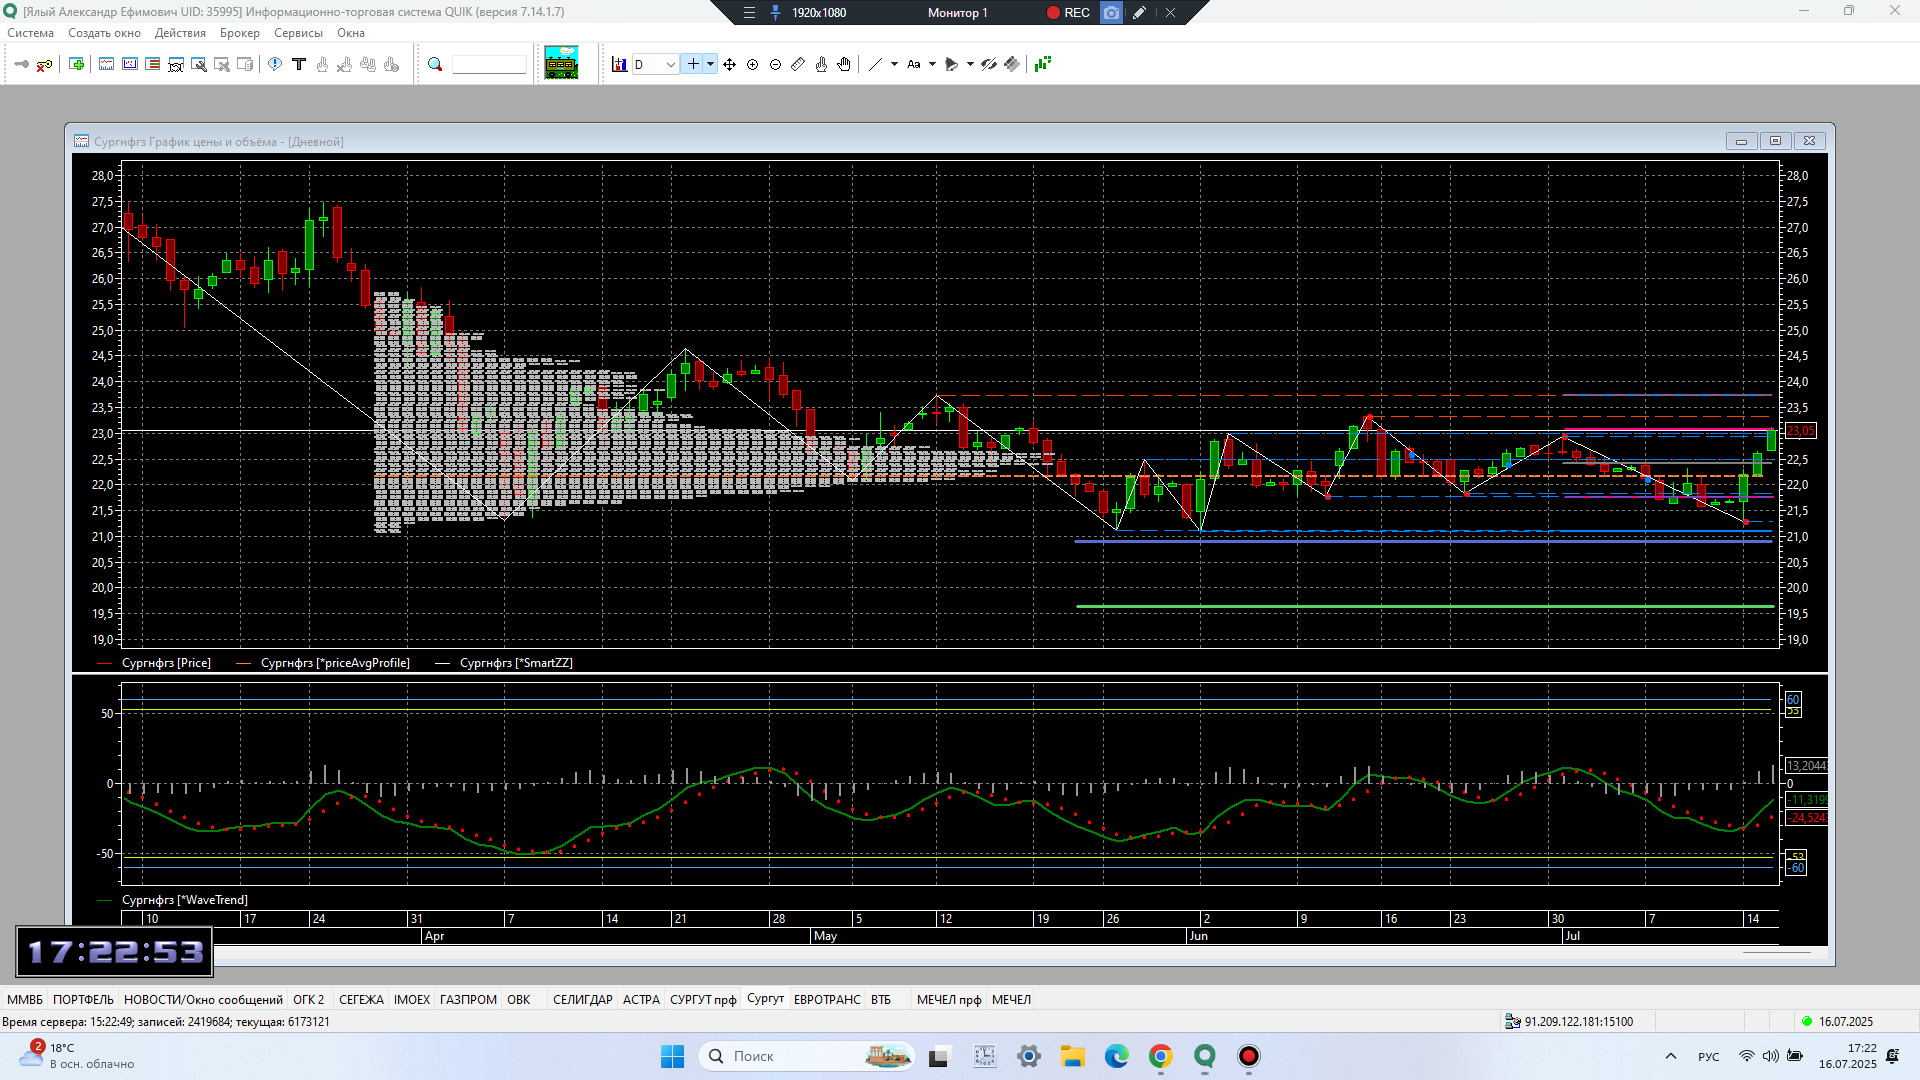Click the zoom out chart tool
The height and width of the screenshot is (1080, 1920).
click(x=775, y=64)
